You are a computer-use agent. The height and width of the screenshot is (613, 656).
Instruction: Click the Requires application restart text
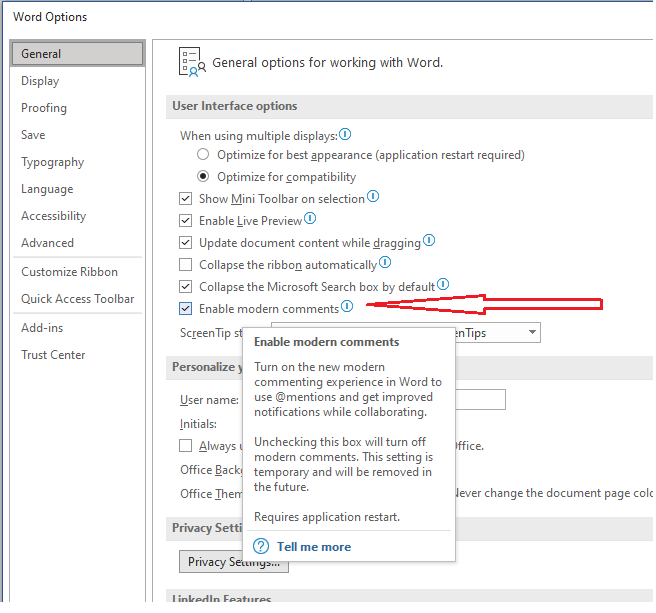point(327,517)
